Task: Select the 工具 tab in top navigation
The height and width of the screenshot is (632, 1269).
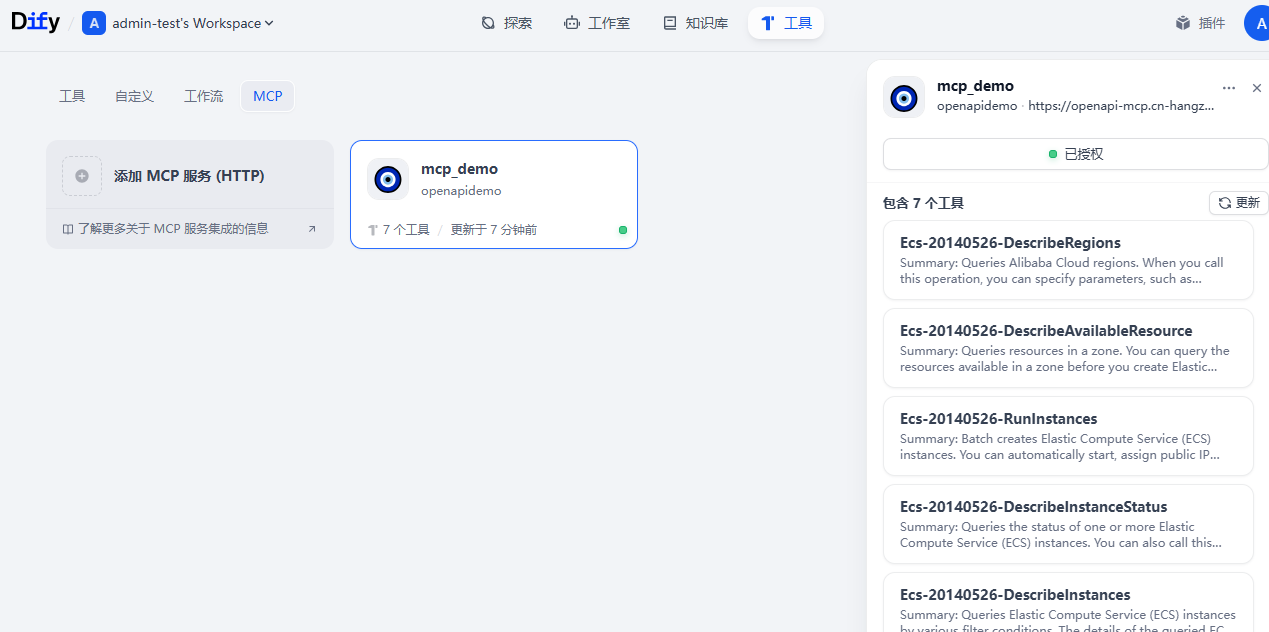Action: click(x=786, y=23)
